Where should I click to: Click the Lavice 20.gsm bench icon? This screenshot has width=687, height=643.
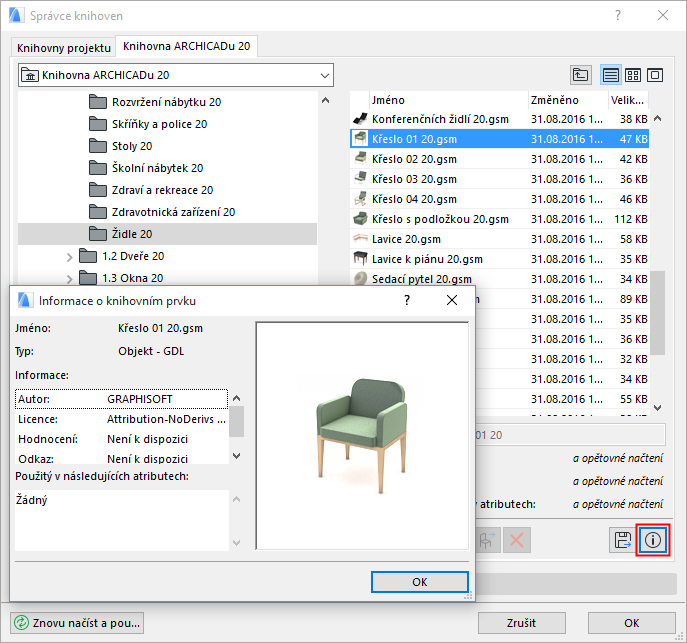tap(360, 239)
